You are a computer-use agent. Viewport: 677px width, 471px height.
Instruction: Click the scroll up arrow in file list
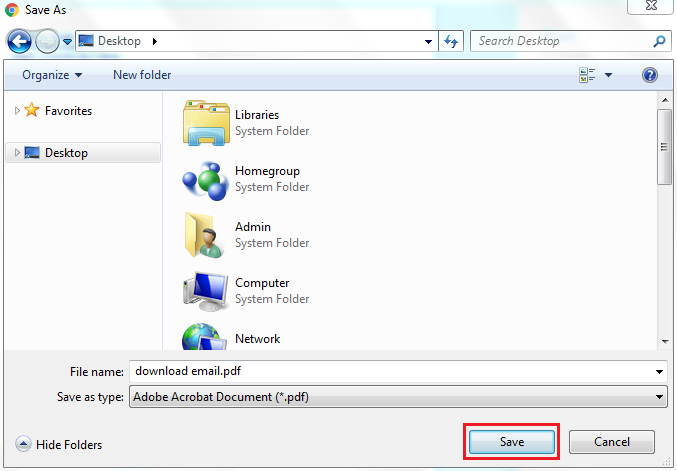[665, 100]
